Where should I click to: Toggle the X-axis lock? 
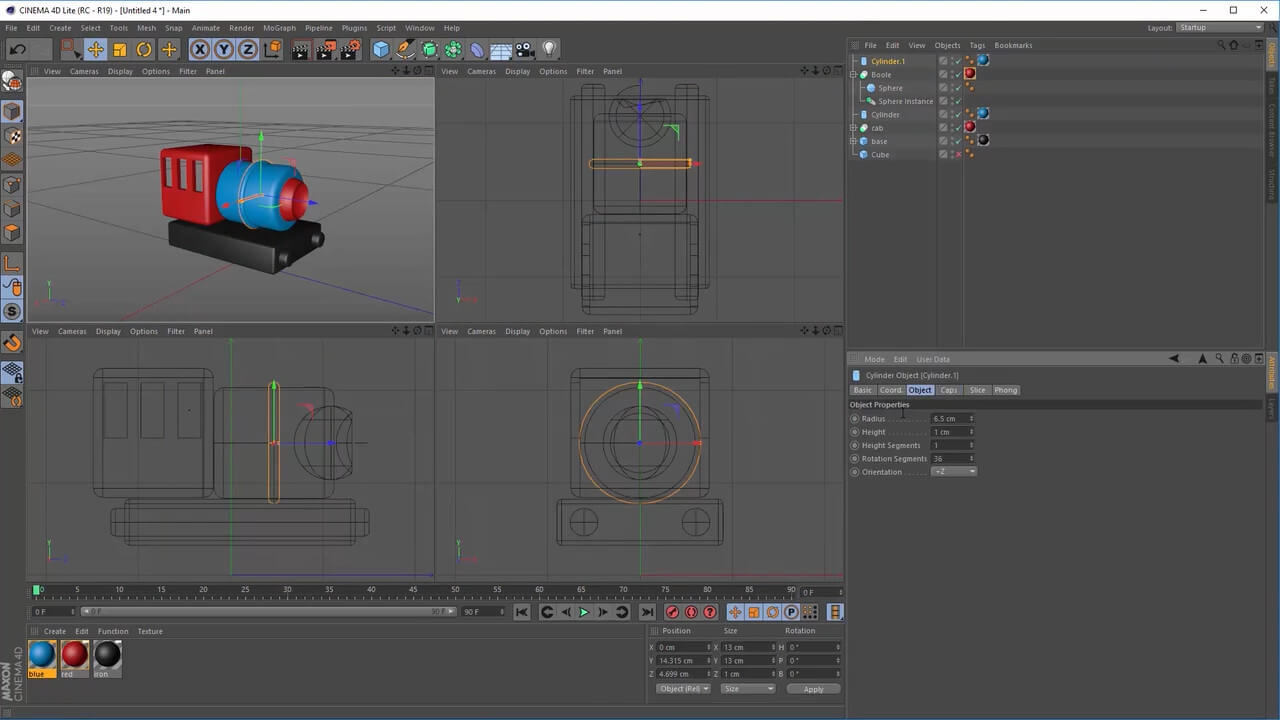click(x=200, y=49)
